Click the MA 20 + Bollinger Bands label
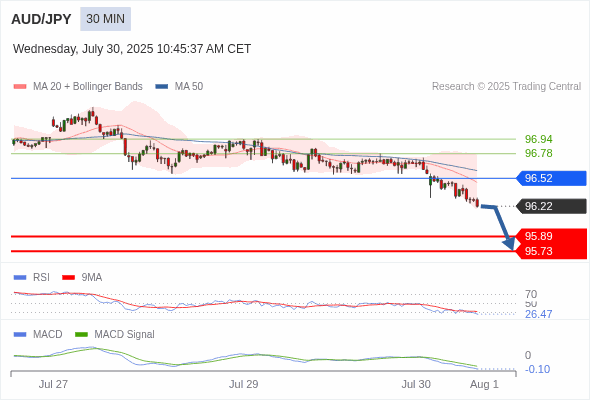 88,87
